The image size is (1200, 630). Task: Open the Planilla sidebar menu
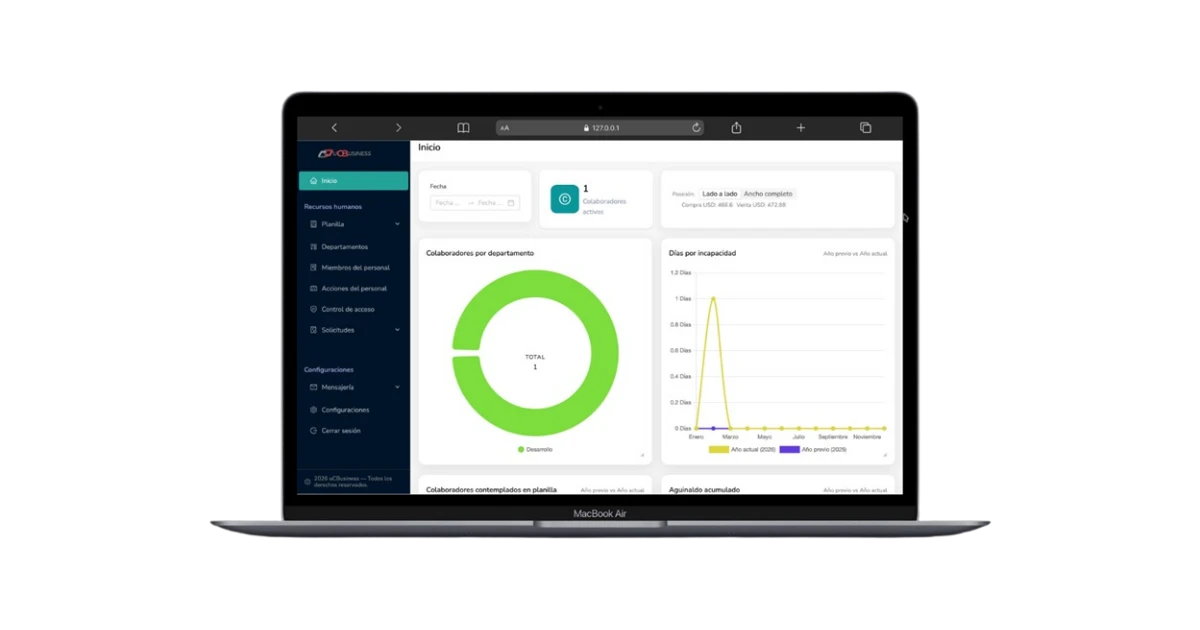point(353,224)
